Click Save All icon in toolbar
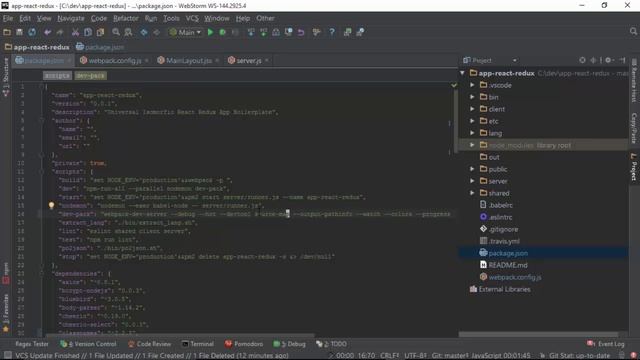 19,32
